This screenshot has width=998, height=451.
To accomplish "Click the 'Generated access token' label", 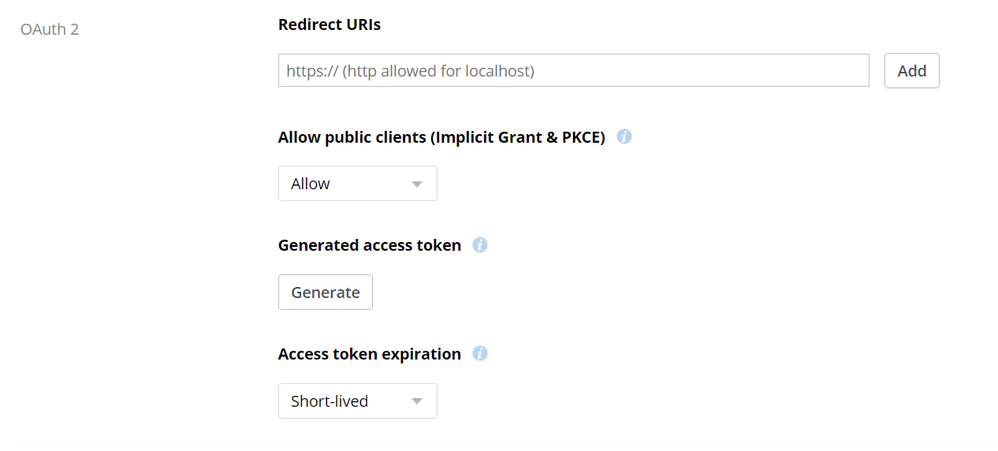I will click(x=369, y=245).
